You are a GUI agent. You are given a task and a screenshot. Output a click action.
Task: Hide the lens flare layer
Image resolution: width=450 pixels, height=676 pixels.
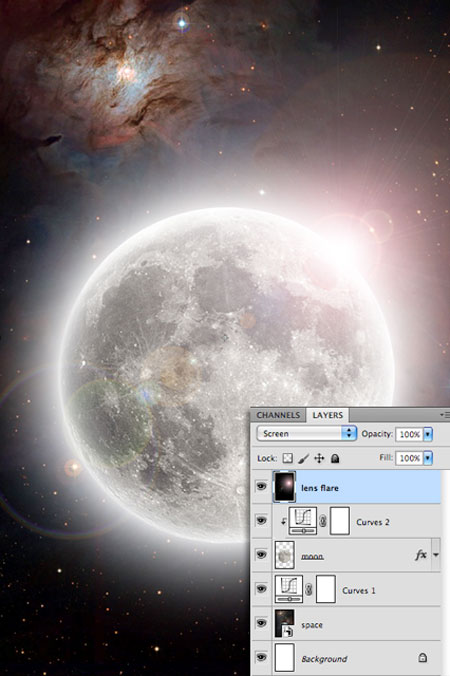pos(261,487)
